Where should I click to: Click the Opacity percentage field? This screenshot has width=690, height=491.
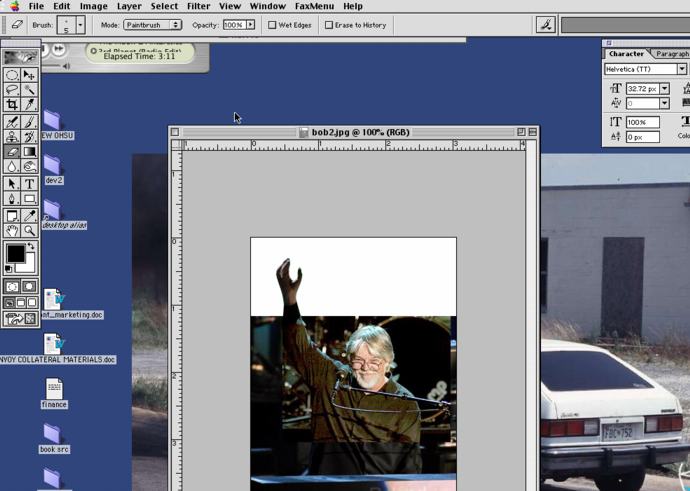click(x=233, y=25)
